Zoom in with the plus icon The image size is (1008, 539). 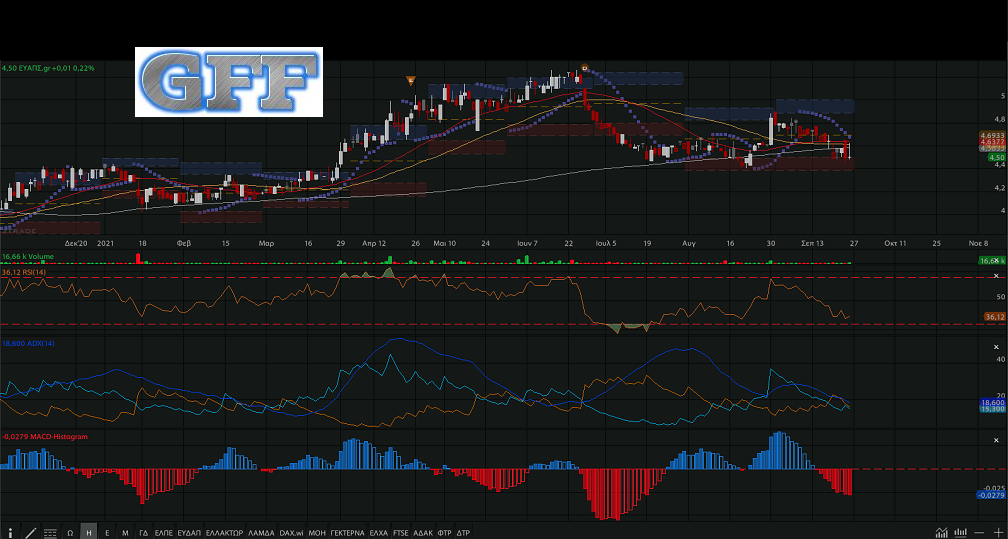(x=998, y=533)
